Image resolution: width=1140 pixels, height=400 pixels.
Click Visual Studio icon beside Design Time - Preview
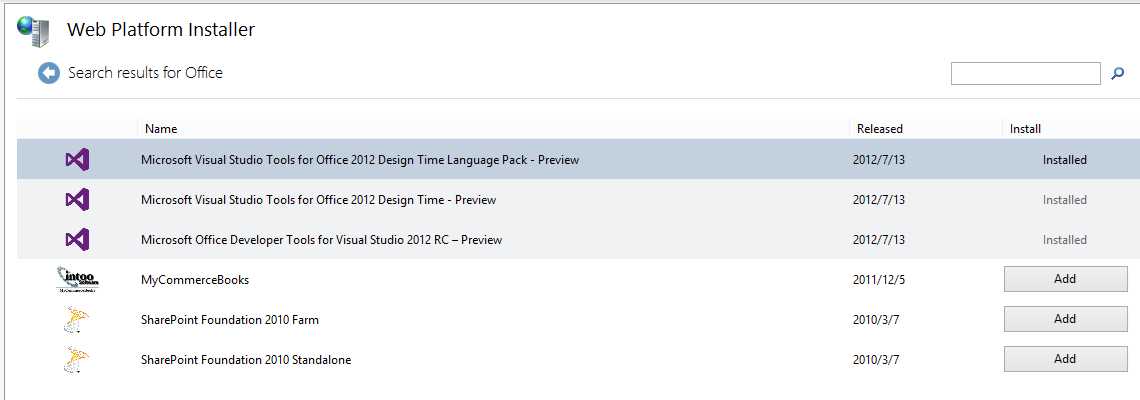(77, 199)
